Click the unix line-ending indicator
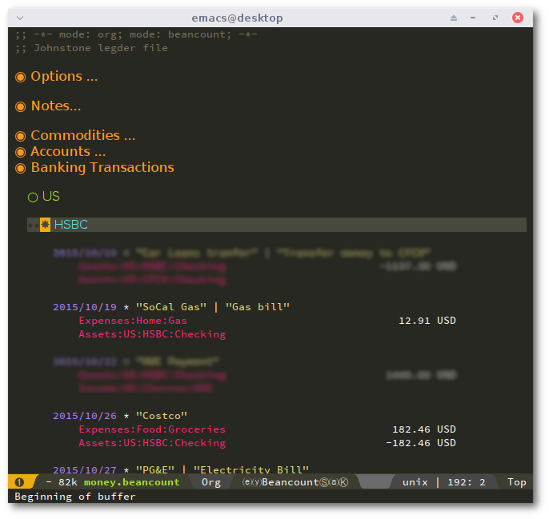This screenshot has height=519, width=549. (x=415, y=482)
